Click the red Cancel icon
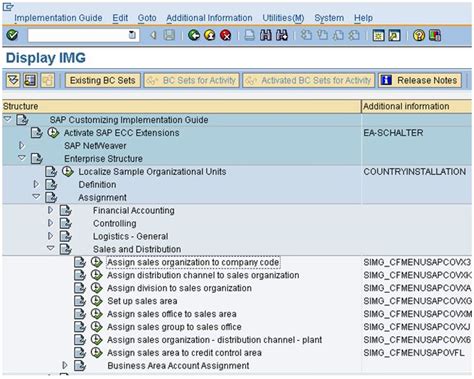The height and width of the screenshot is (379, 474). pyautogui.click(x=226, y=35)
